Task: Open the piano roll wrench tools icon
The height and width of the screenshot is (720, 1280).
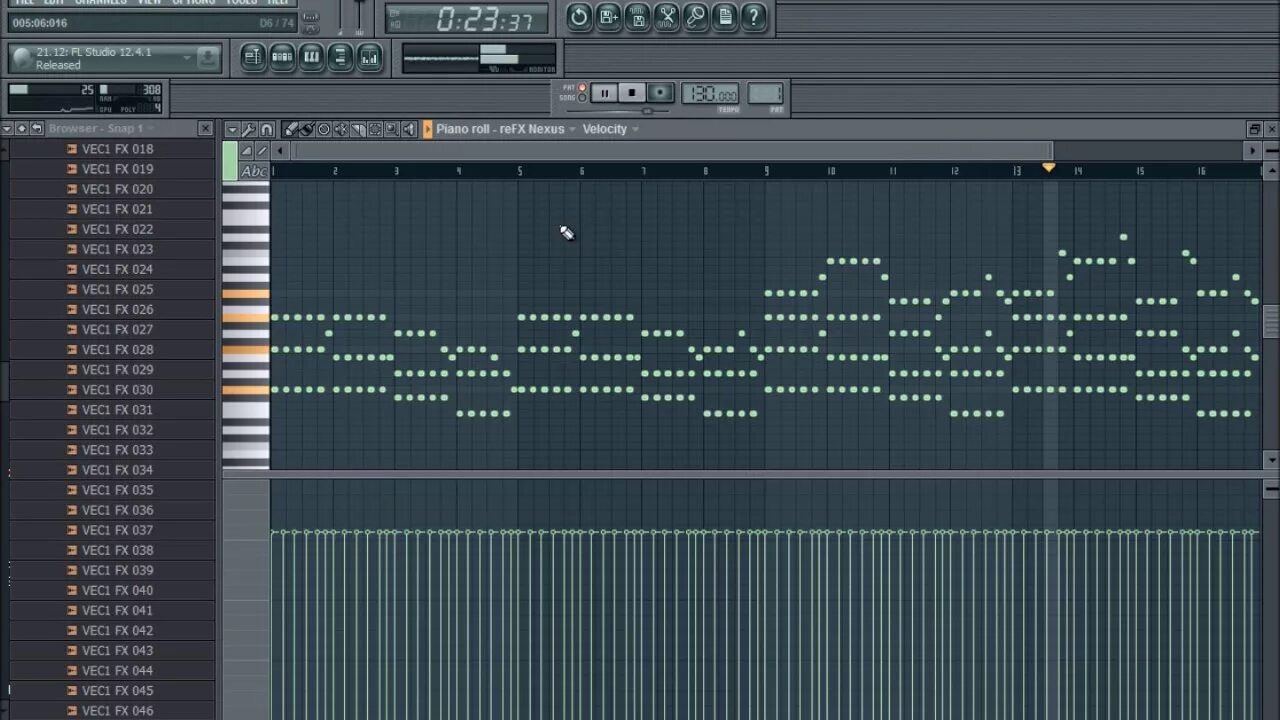Action: pyautogui.click(x=249, y=129)
